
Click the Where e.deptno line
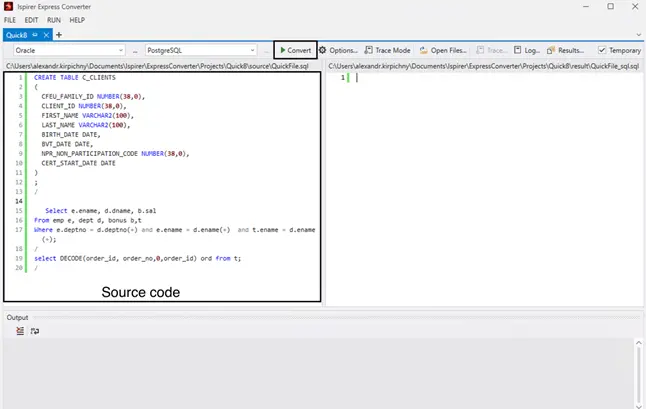point(175,230)
